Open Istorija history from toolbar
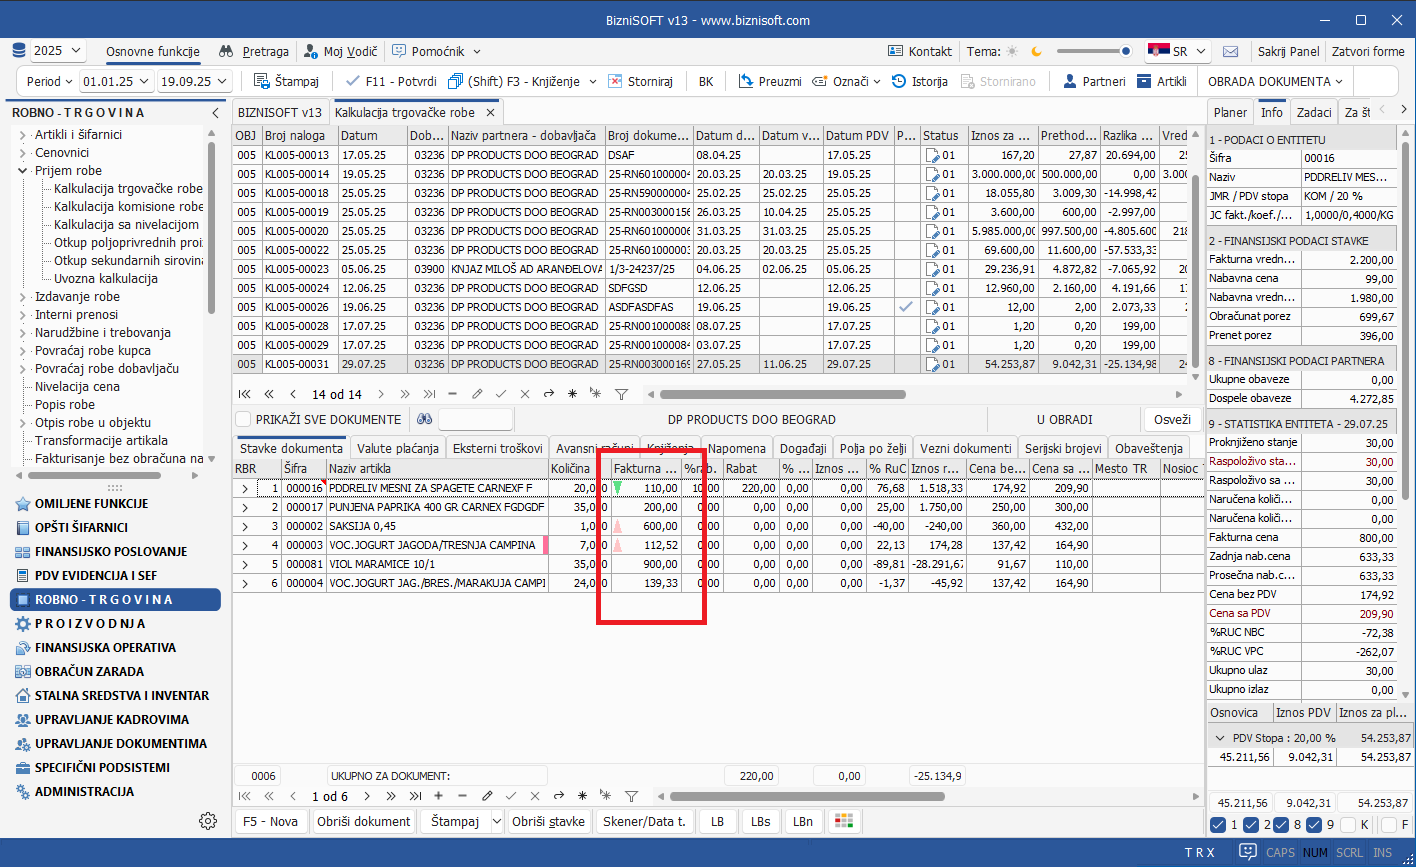Viewport: 1416px width, 867px height. 899,81
